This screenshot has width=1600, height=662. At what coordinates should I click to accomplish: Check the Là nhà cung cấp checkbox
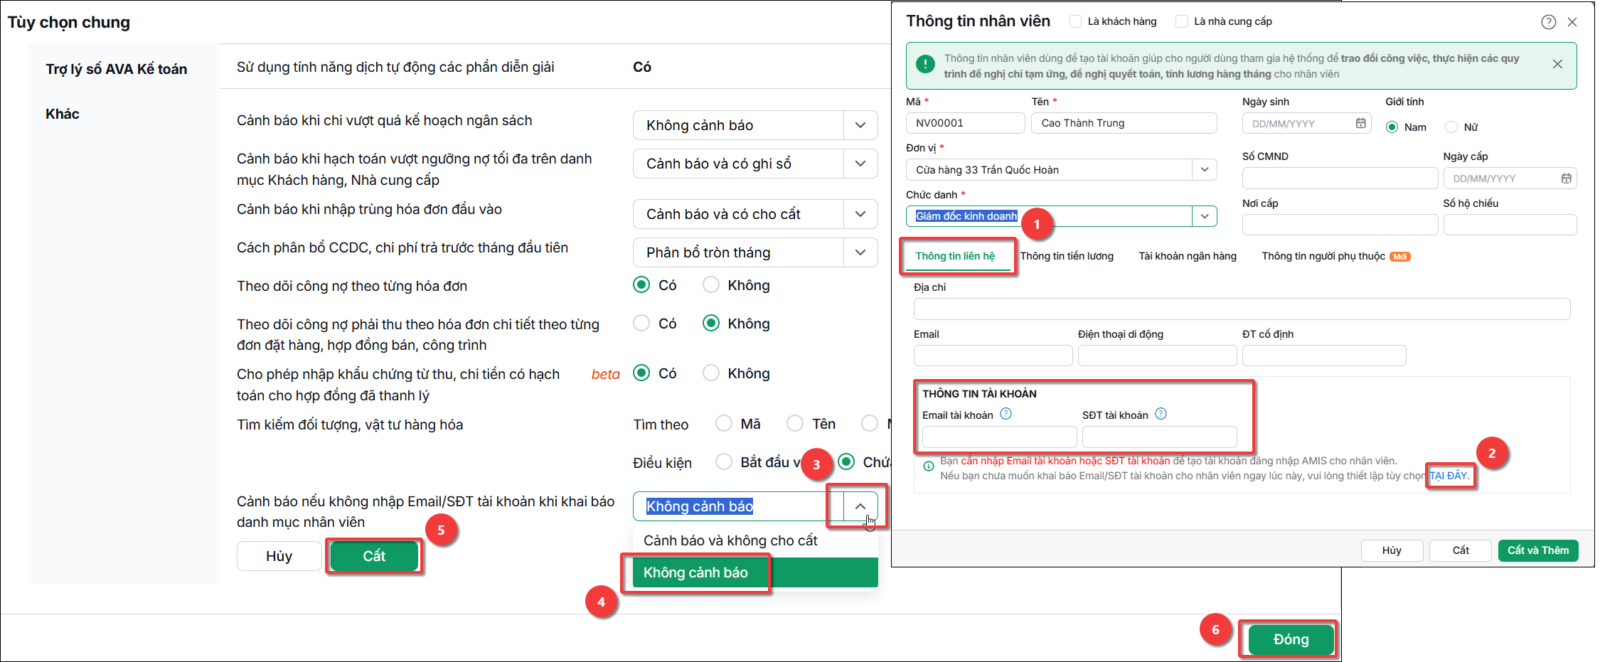(1181, 21)
